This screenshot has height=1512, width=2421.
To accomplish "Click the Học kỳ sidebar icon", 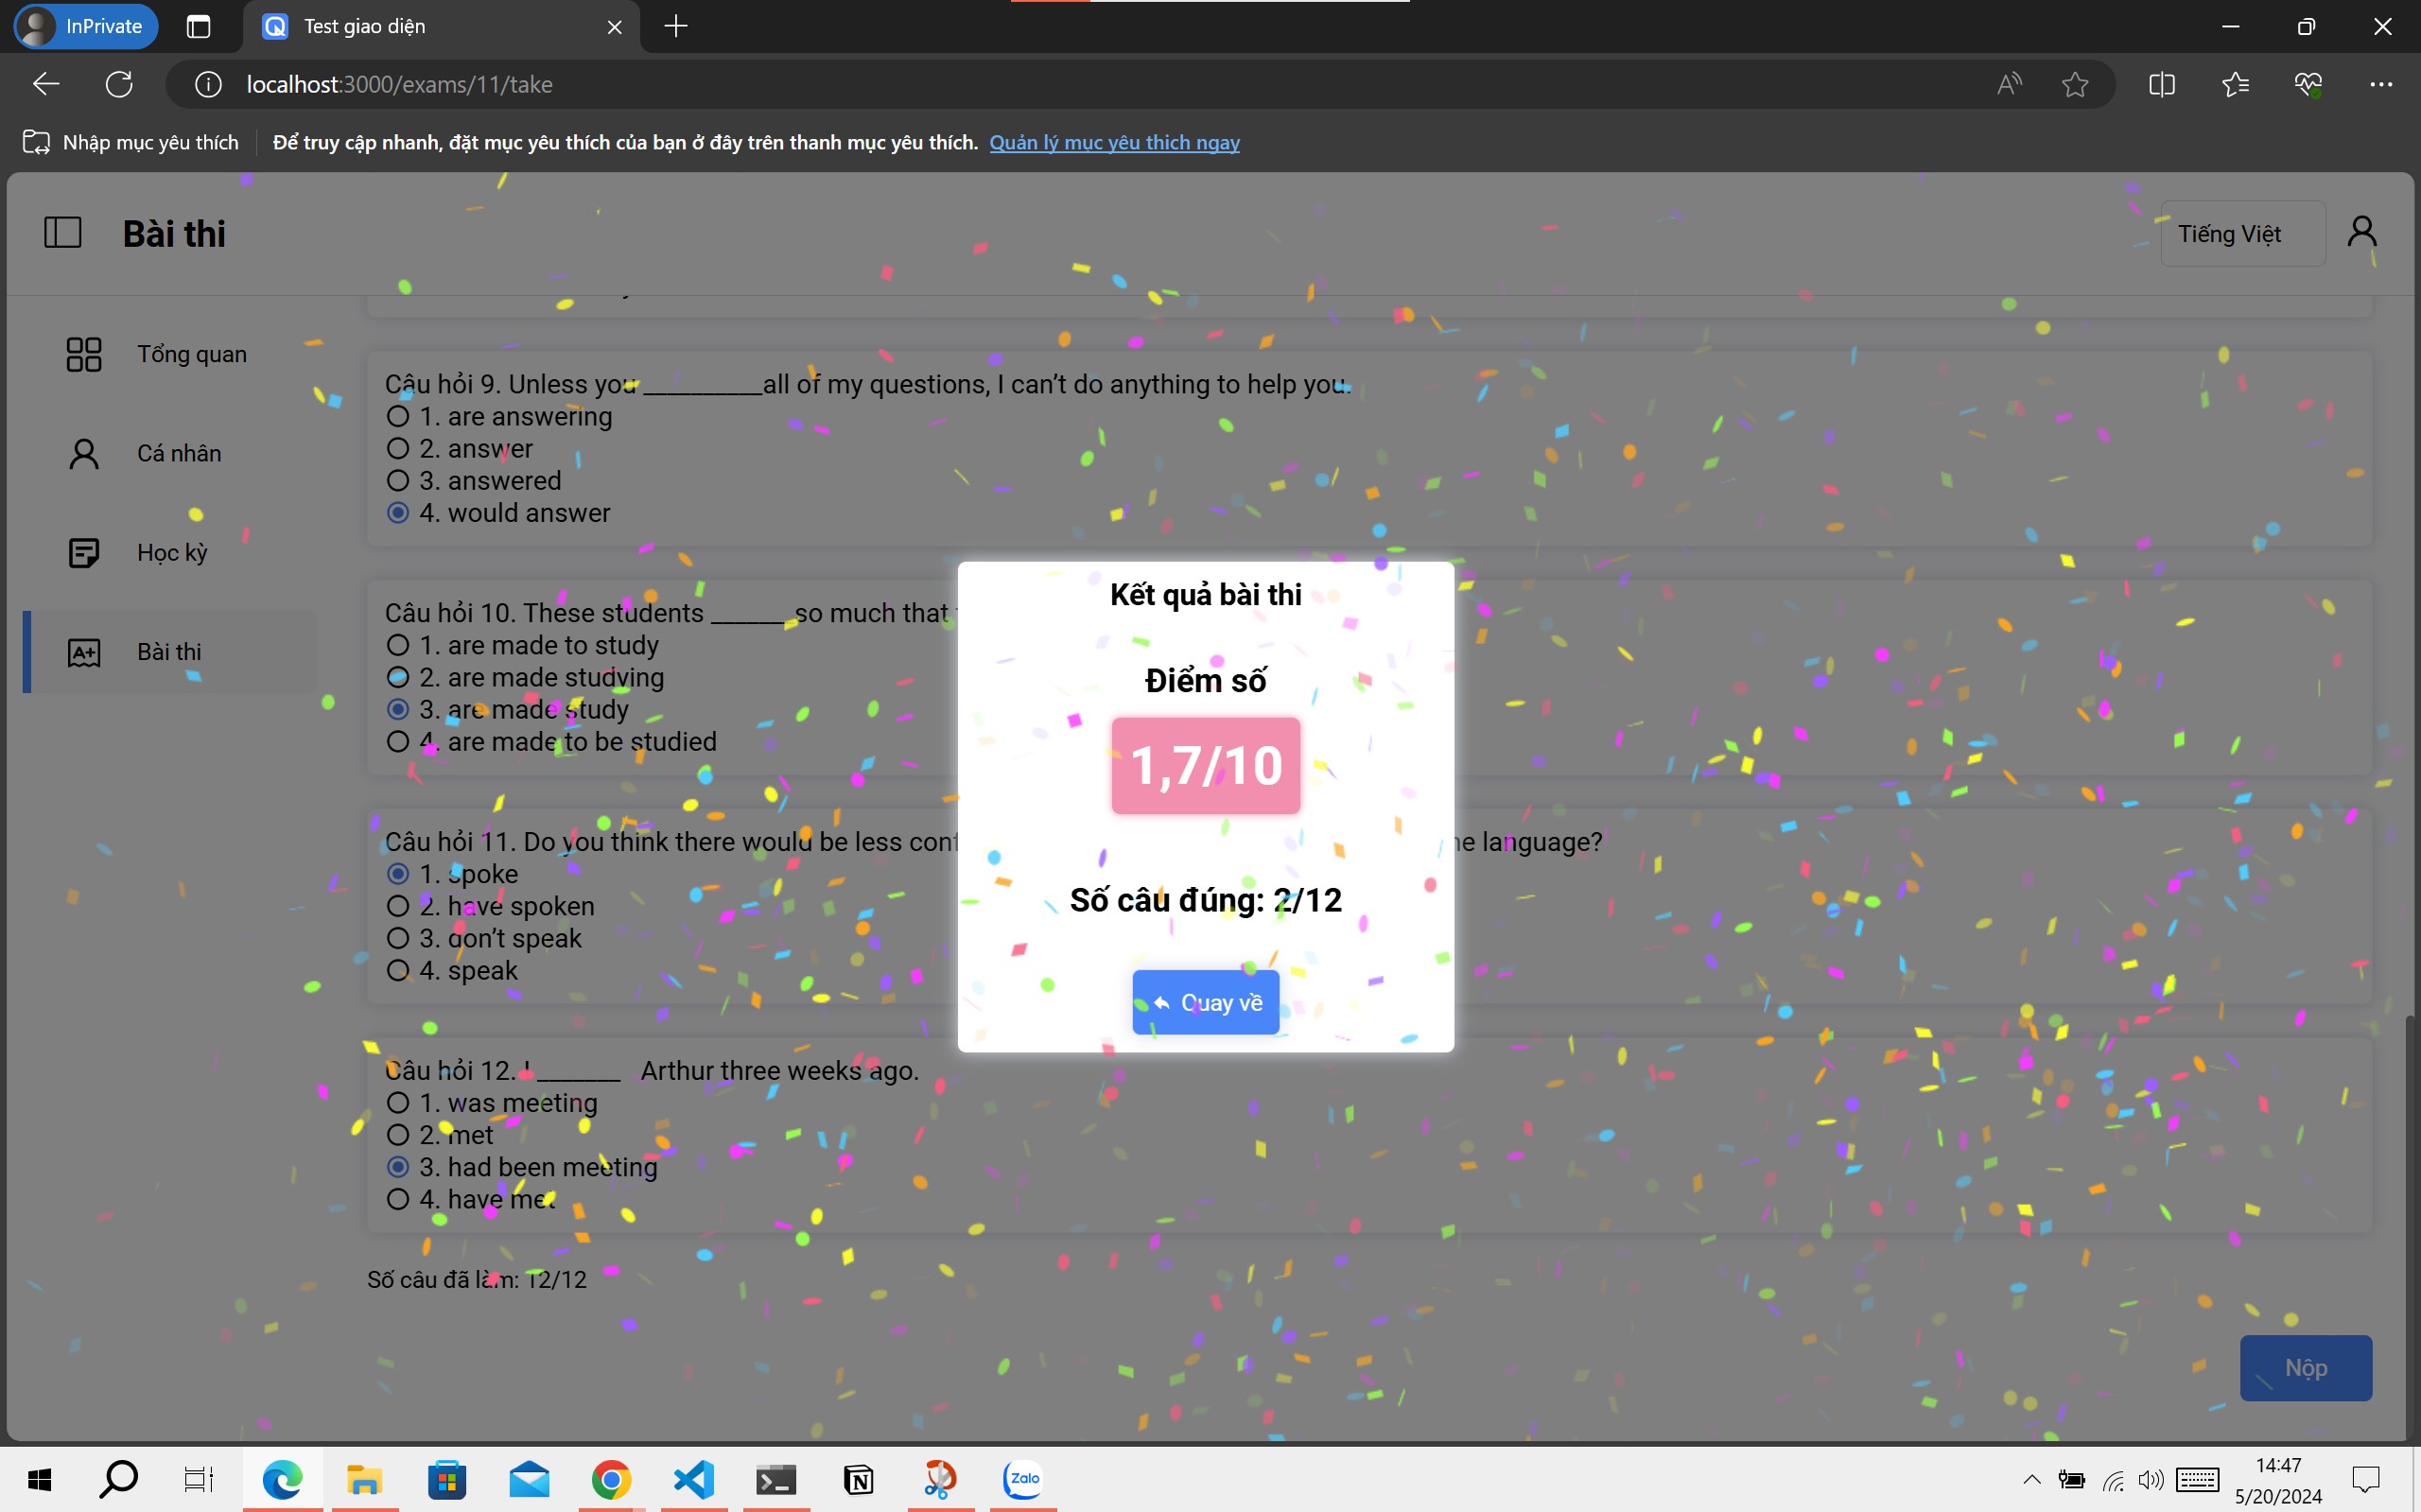I will (84, 552).
